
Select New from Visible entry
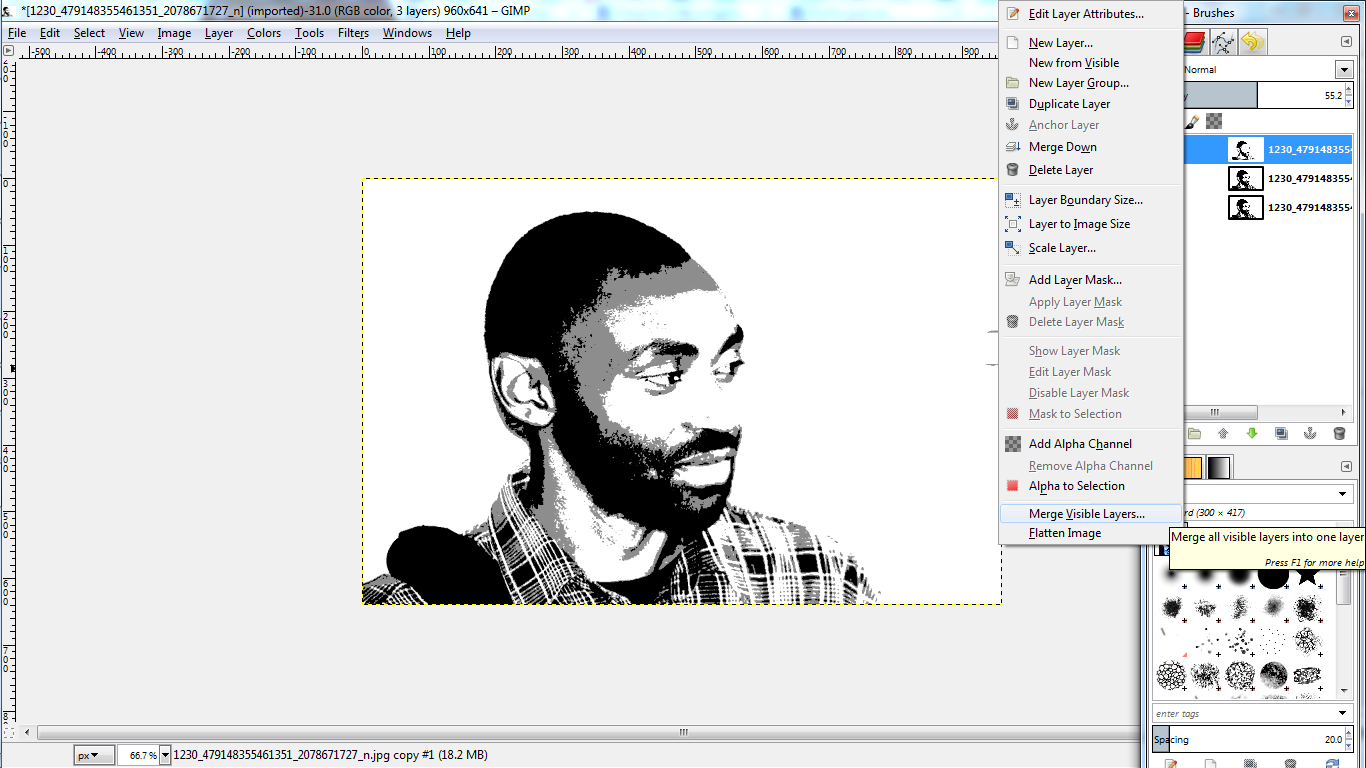pos(1074,63)
